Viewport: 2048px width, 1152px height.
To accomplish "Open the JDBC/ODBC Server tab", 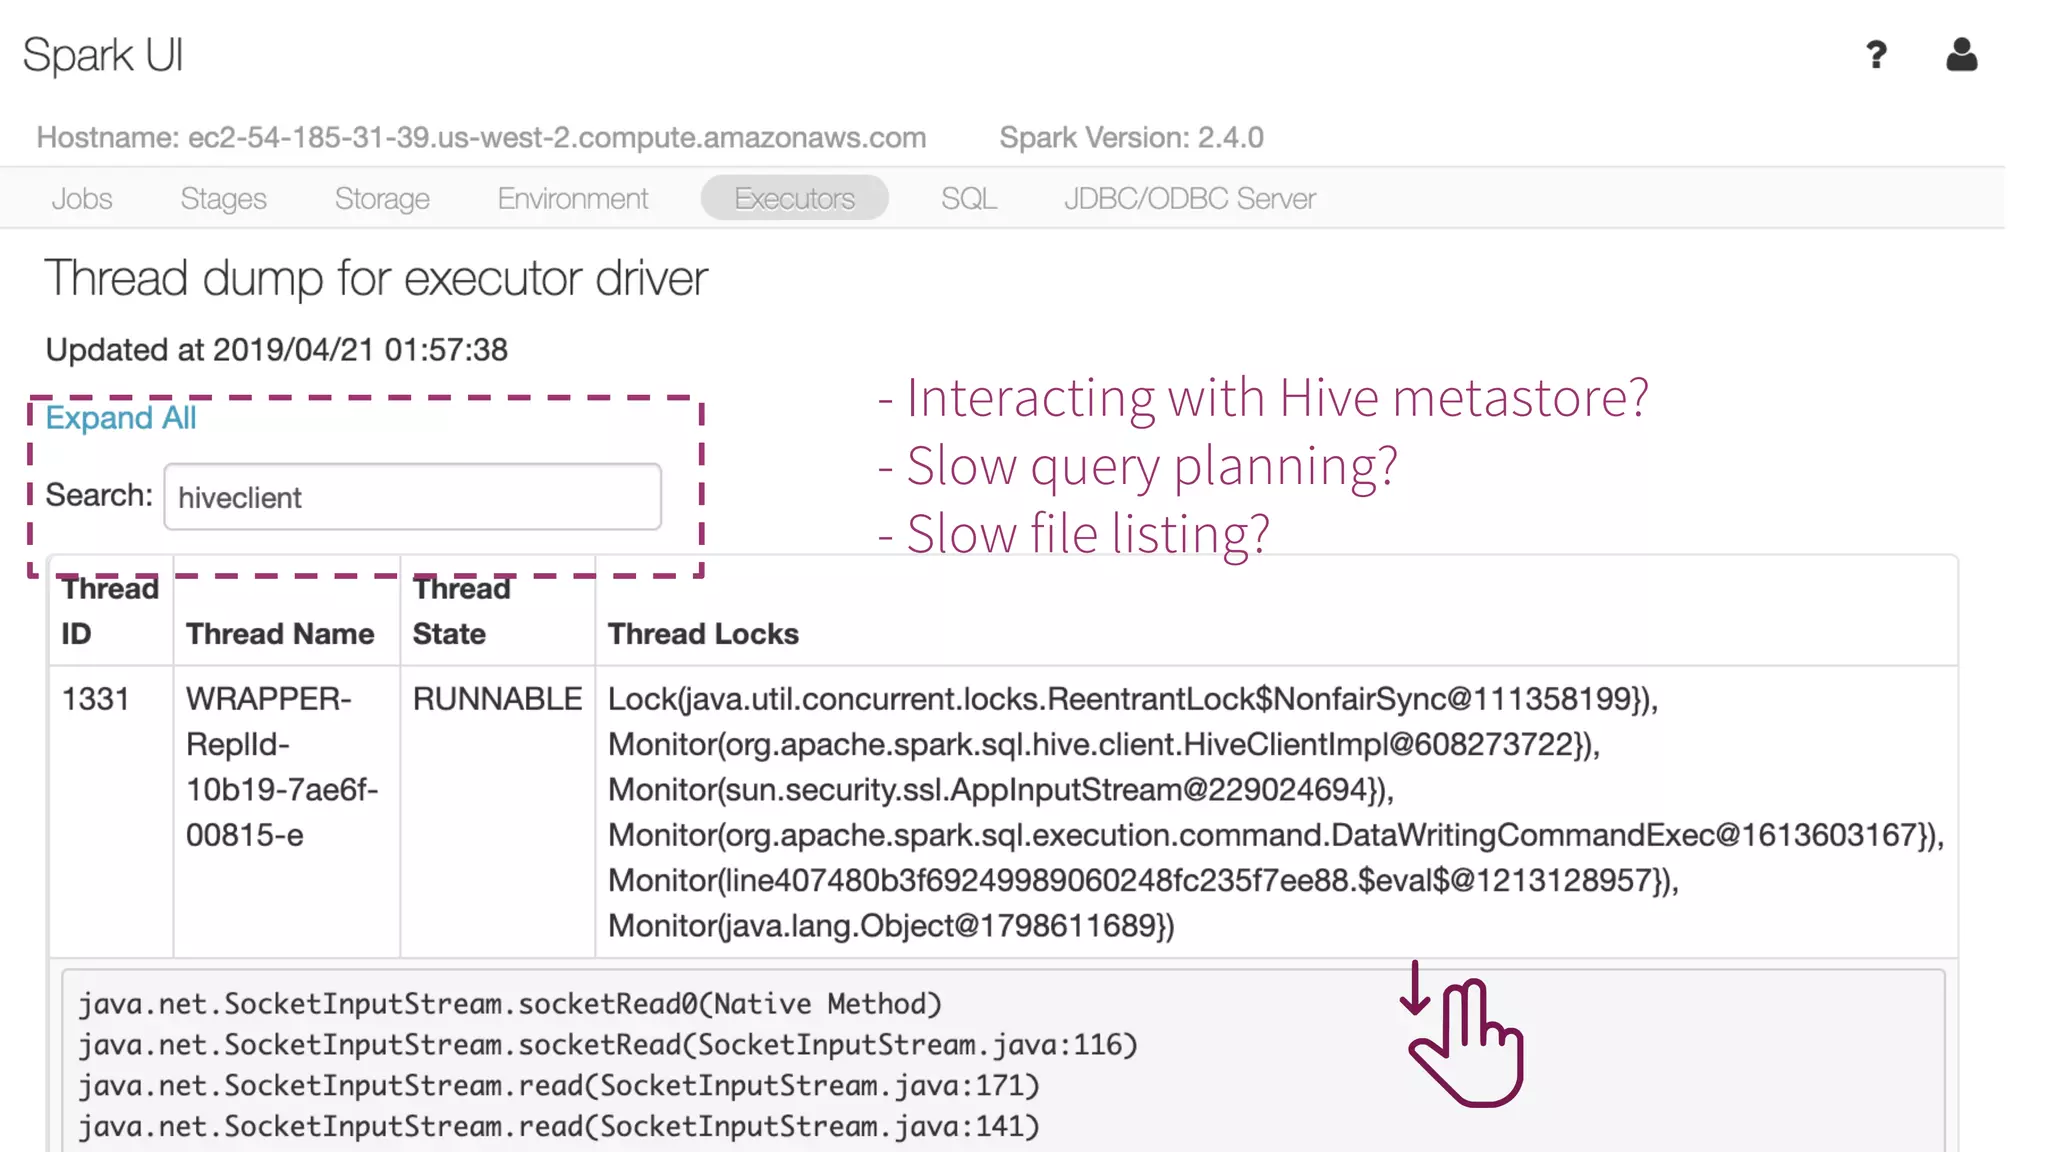I will (x=1189, y=198).
